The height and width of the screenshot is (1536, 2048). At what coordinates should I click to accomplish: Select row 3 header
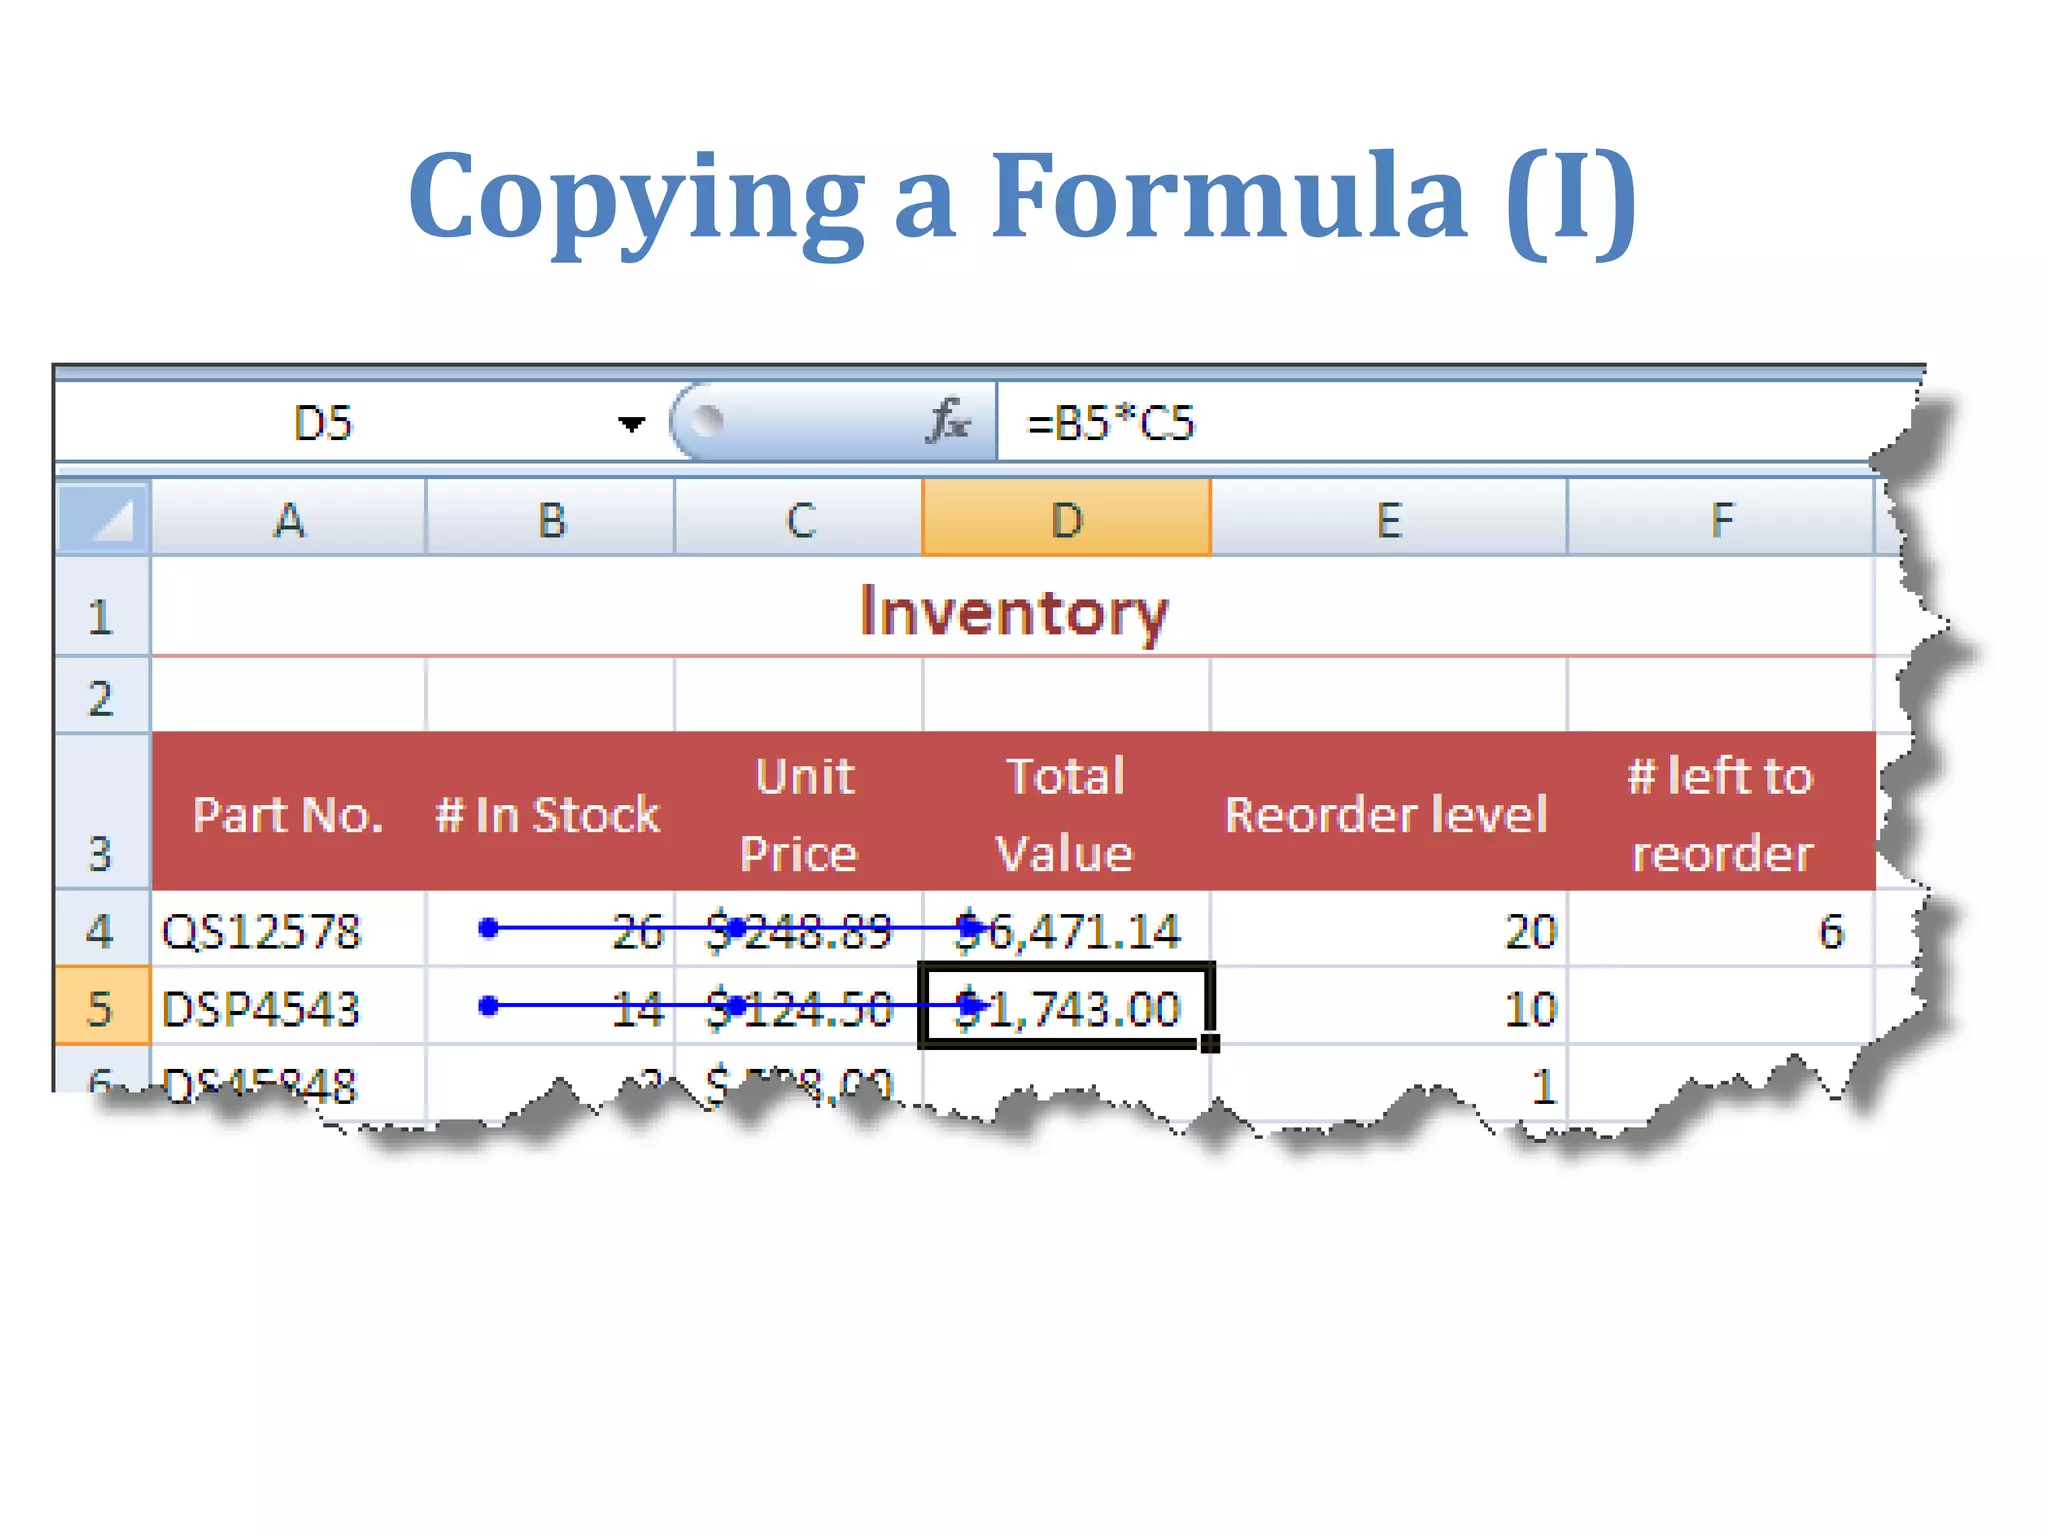point(103,812)
